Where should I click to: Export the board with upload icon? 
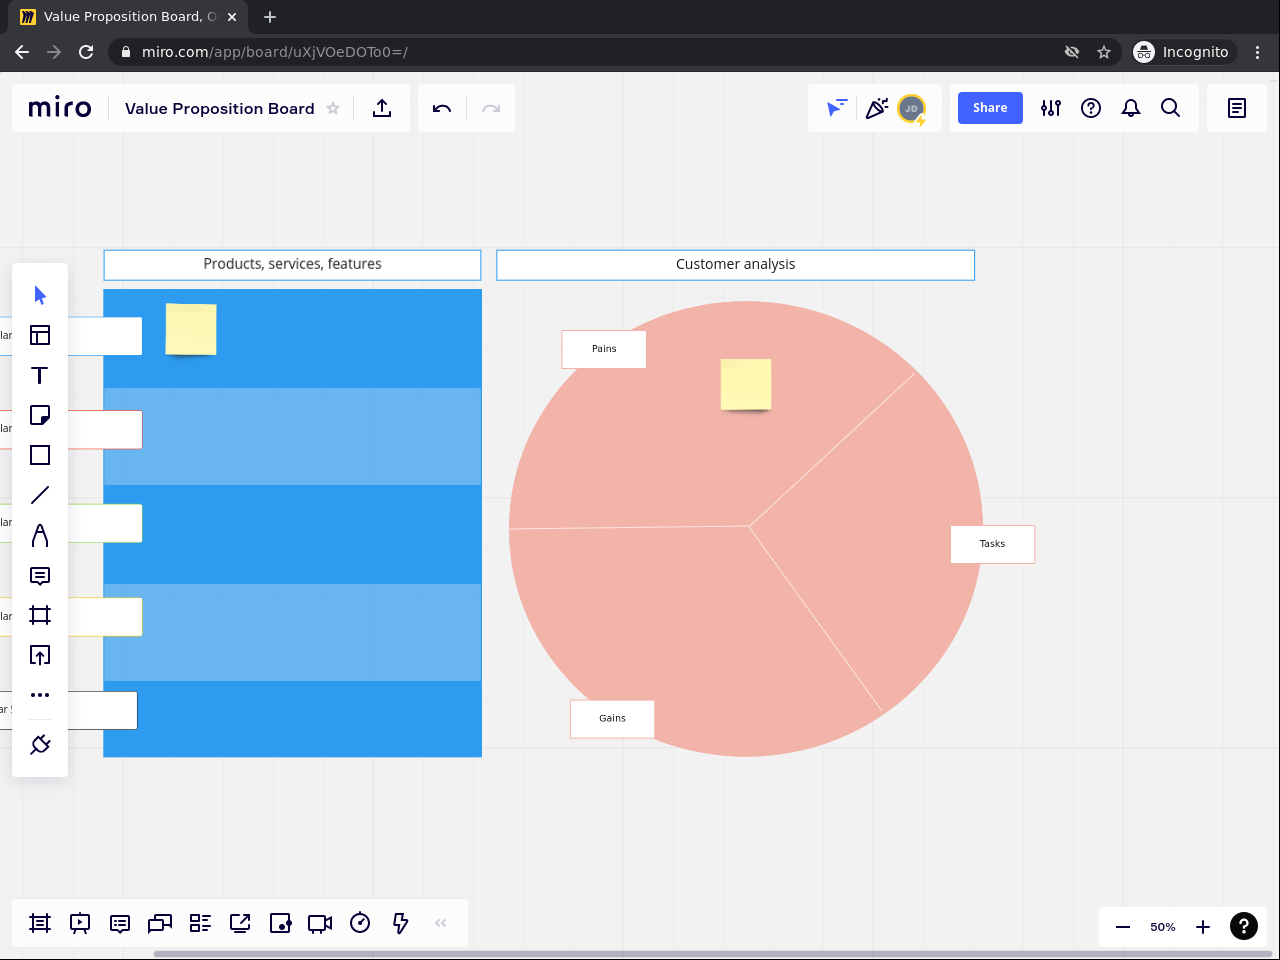pos(382,108)
